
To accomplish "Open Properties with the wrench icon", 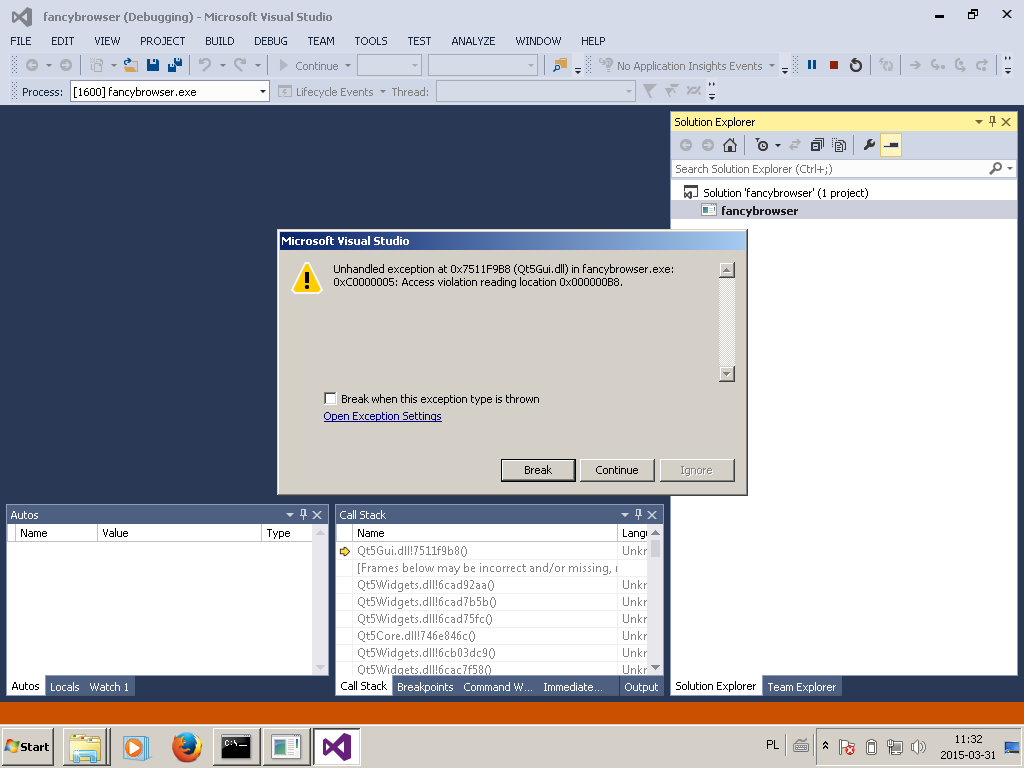I will [869, 145].
